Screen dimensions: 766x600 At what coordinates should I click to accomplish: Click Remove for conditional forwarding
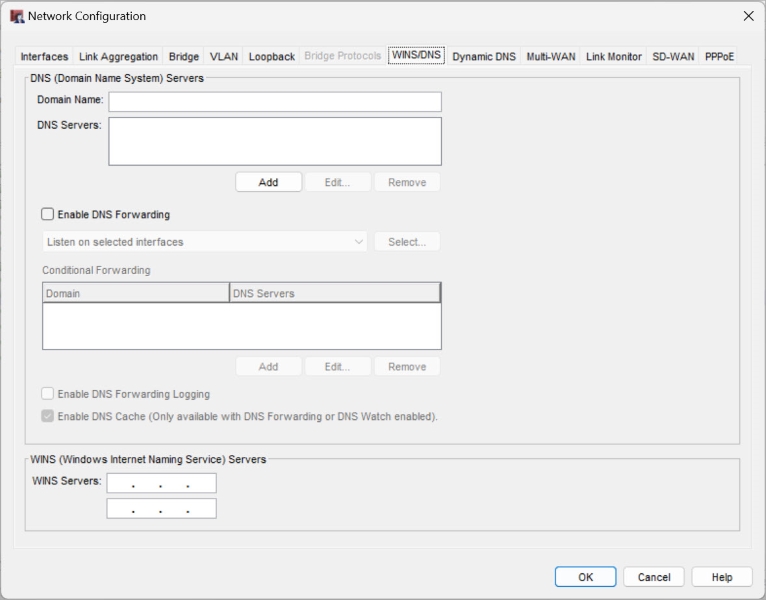407,366
